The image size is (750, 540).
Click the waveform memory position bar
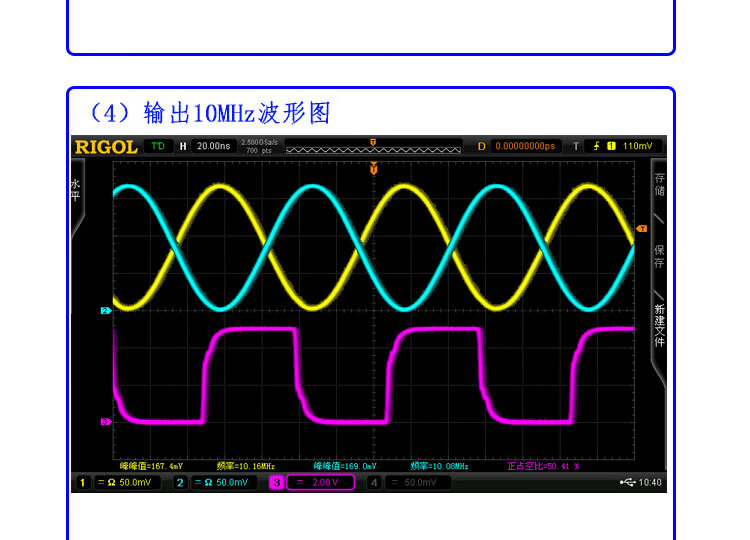coord(372,148)
